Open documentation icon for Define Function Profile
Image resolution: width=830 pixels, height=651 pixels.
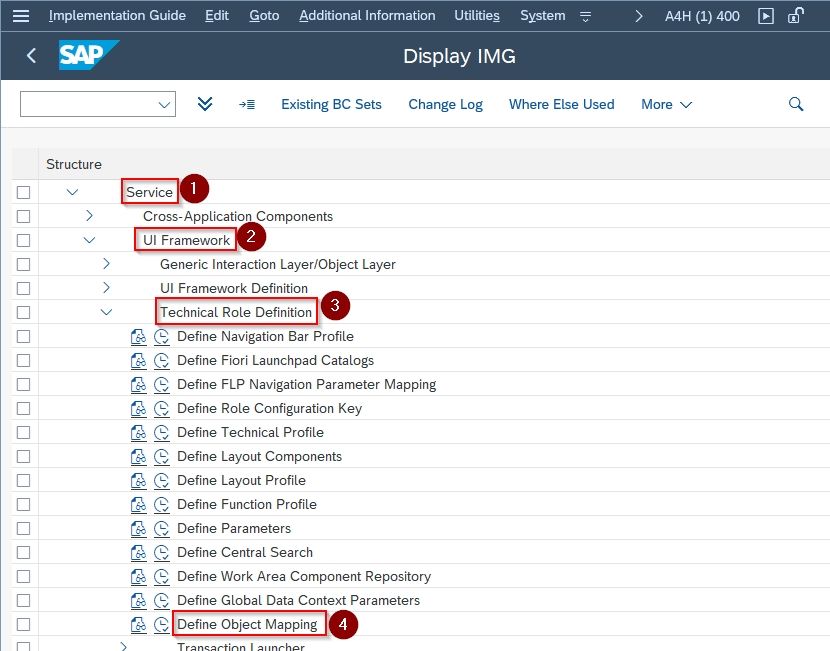[138, 504]
